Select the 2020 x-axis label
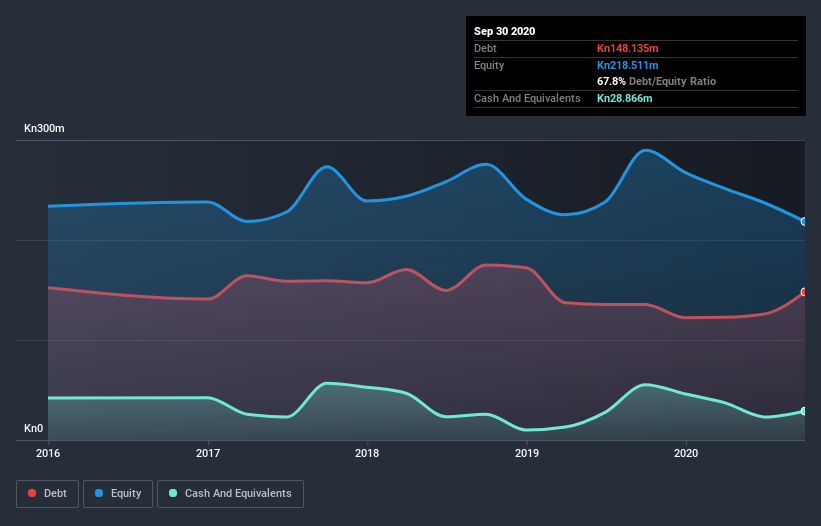The image size is (821, 526). click(686, 453)
